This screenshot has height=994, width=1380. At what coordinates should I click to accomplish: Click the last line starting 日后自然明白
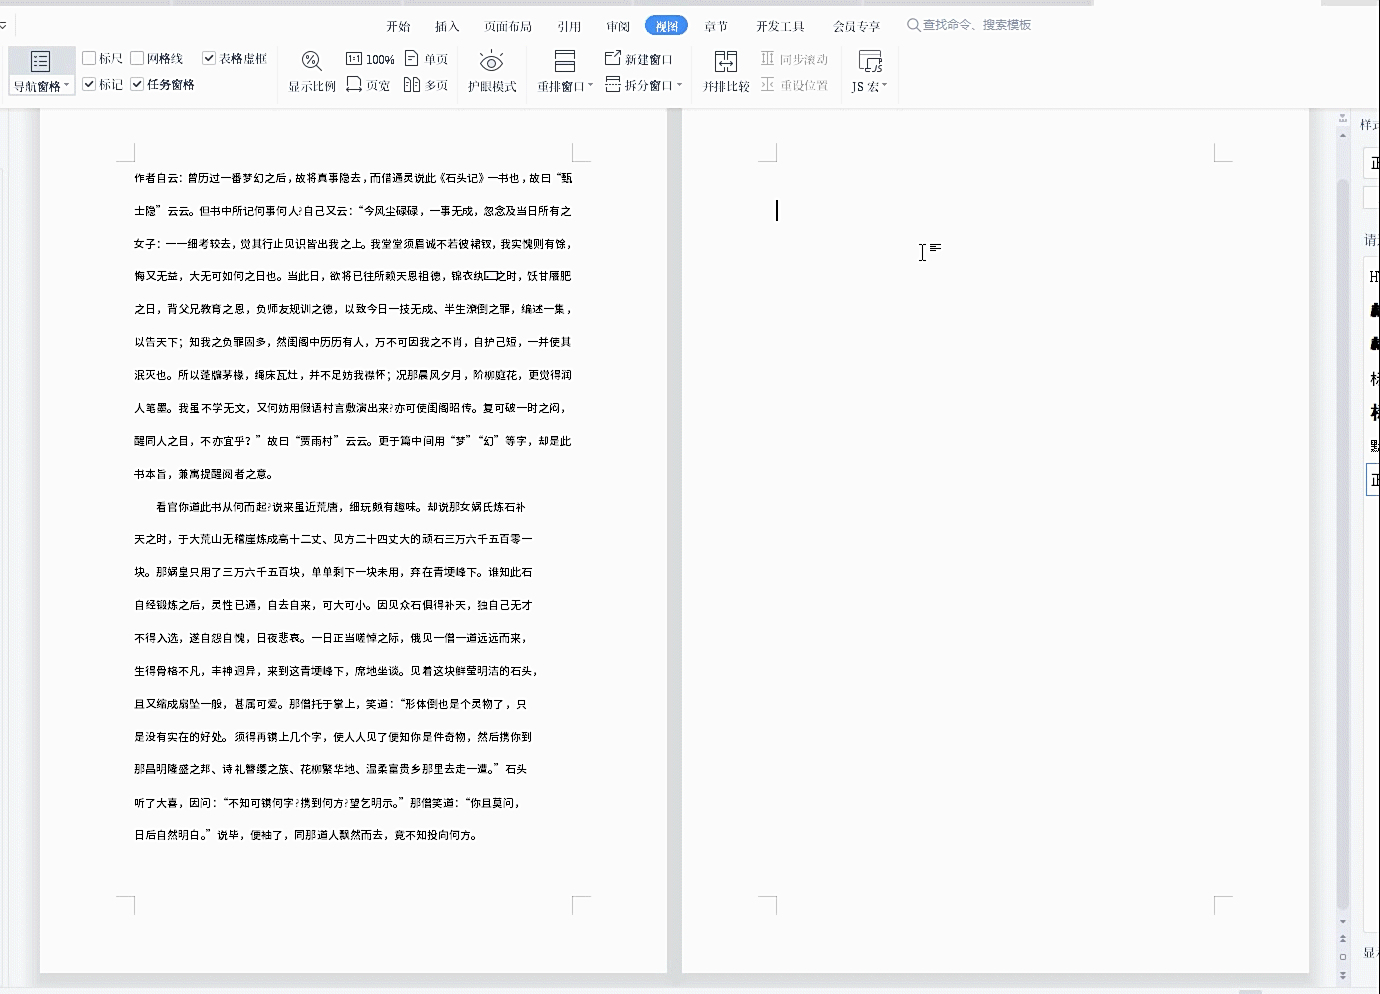coord(305,835)
